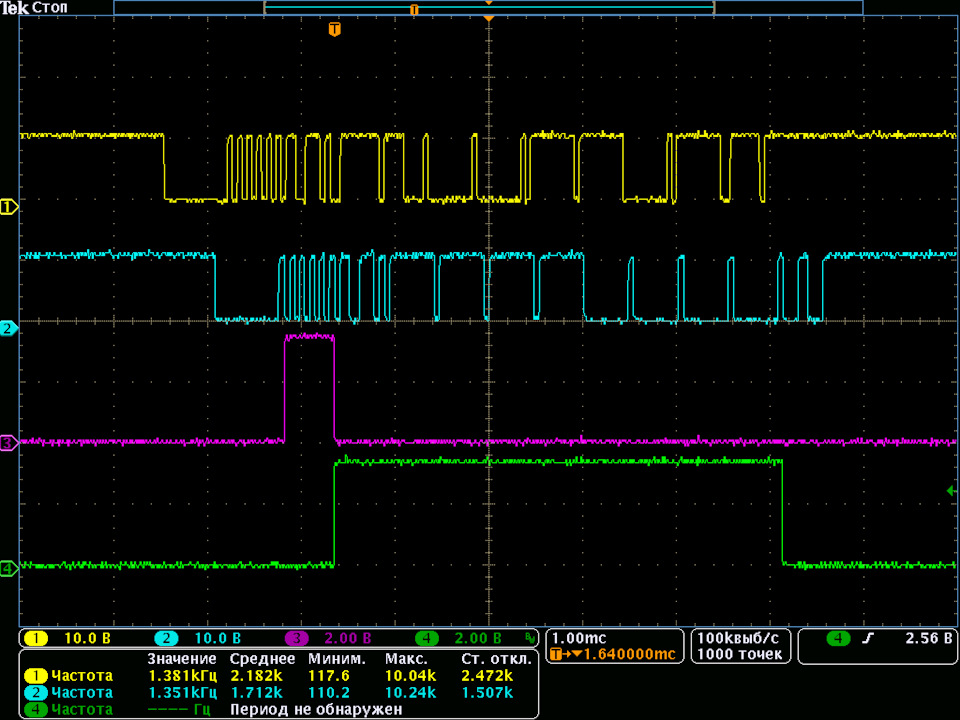
Task: Click the Макс. column header
Action: (x=407, y=659)
